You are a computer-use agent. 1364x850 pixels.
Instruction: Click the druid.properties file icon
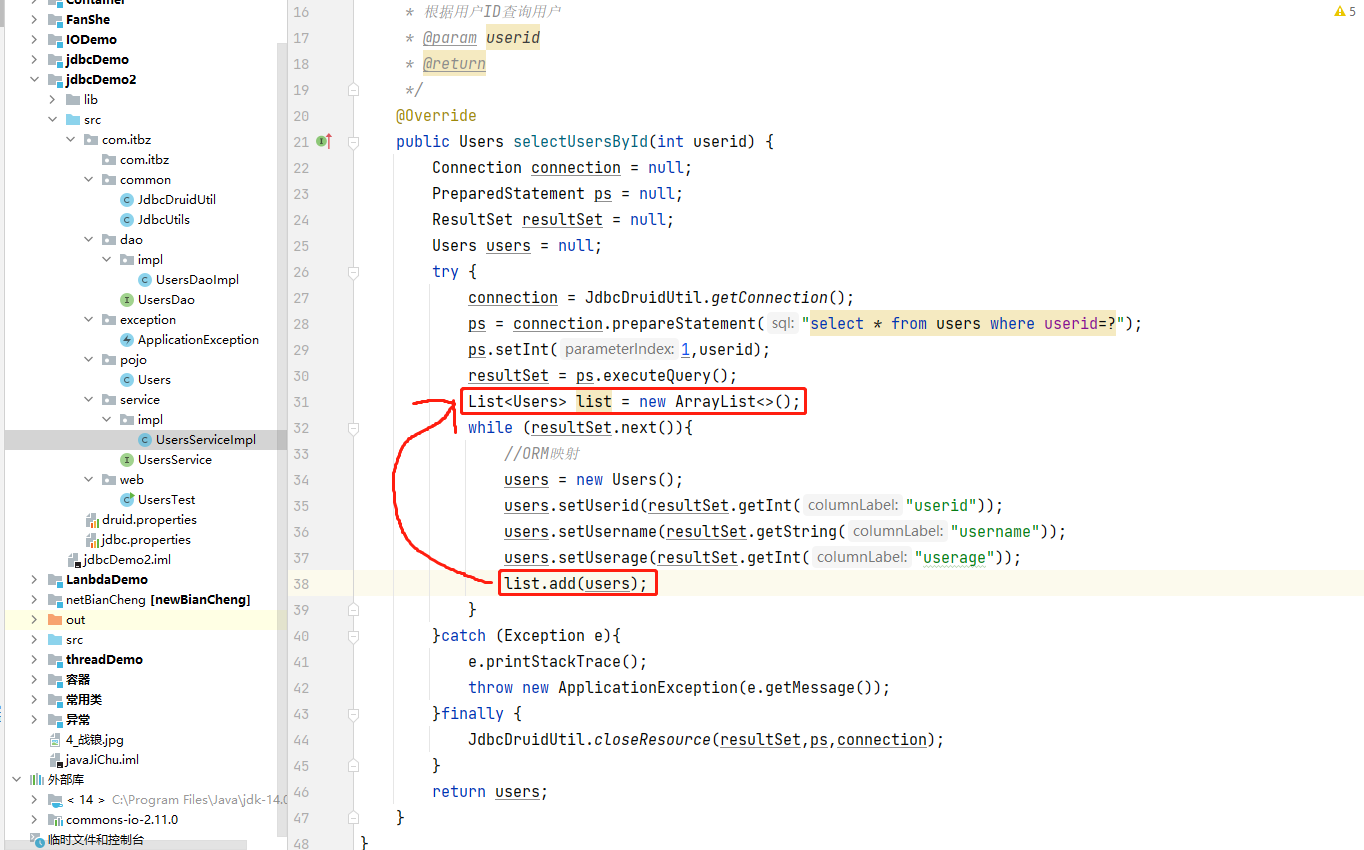pyautogui.click(x=92, y=520)
